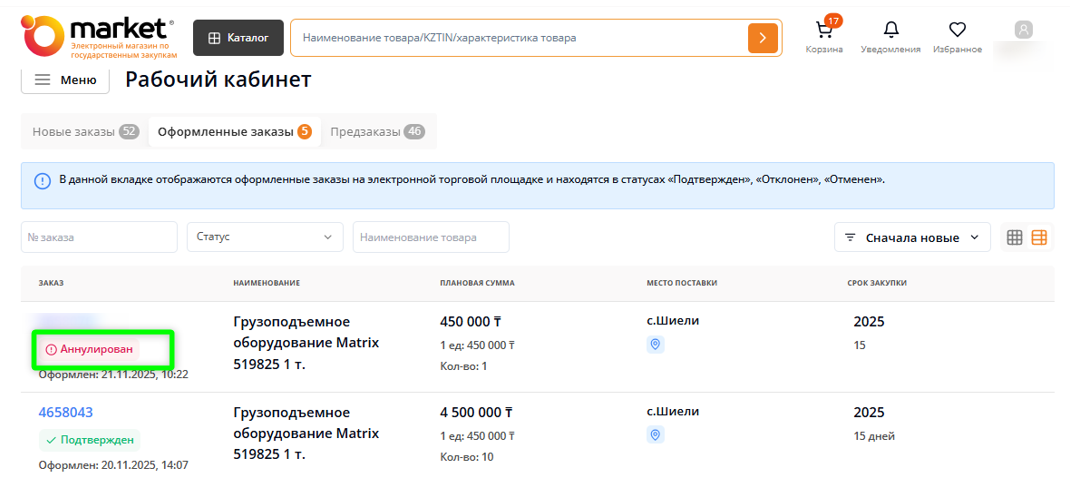
Task: Click location pin for annulled order
Action: [655, 345]
